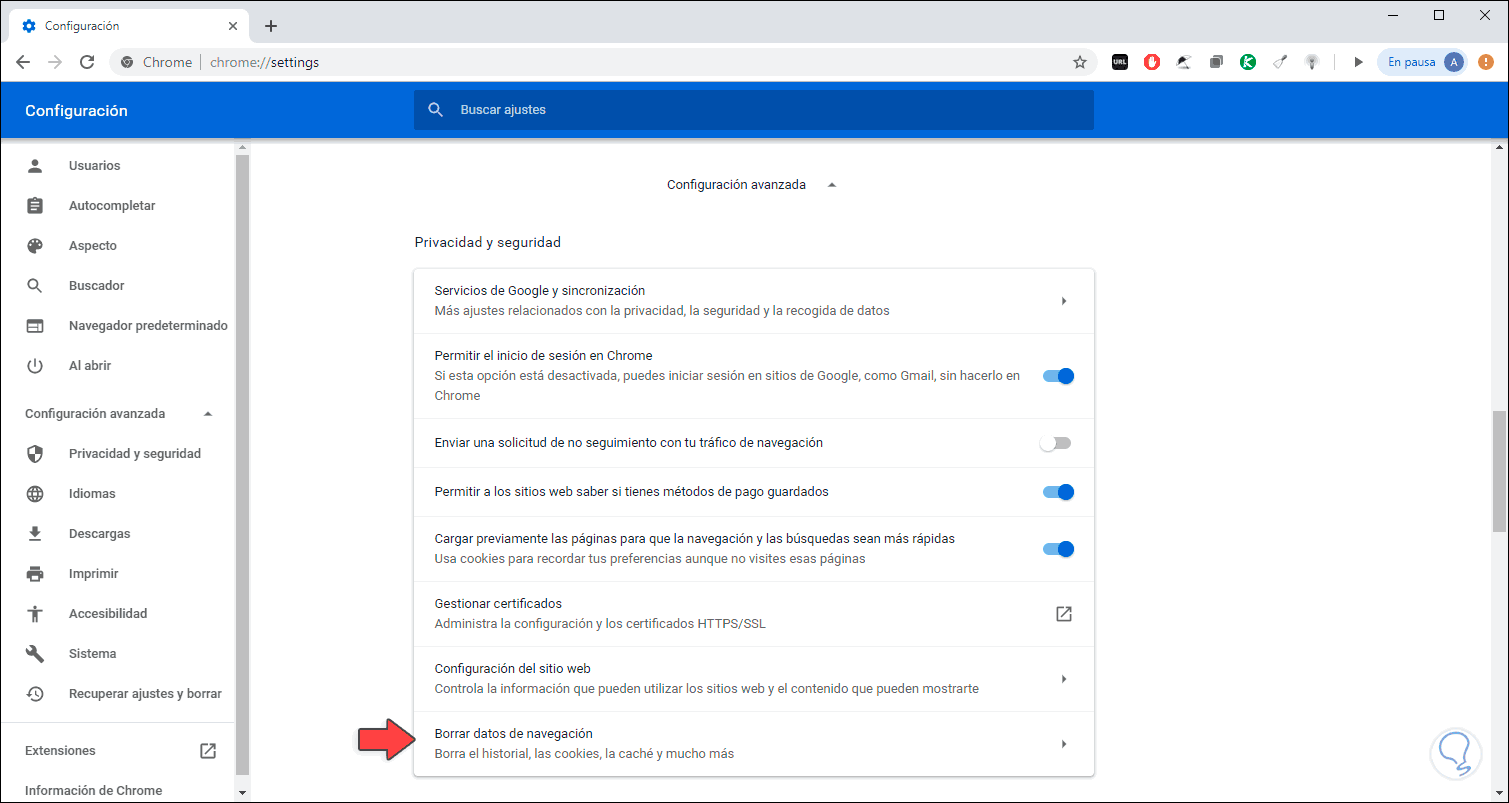
Task: Select Idiomas from the sidebar menu
Action: 92,494
